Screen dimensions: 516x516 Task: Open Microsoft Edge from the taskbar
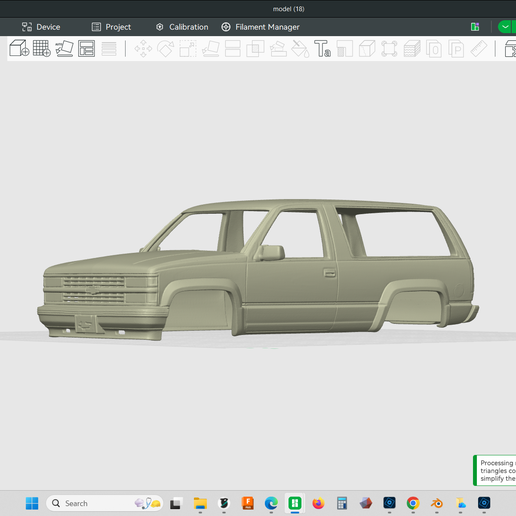tap(271, 503)
